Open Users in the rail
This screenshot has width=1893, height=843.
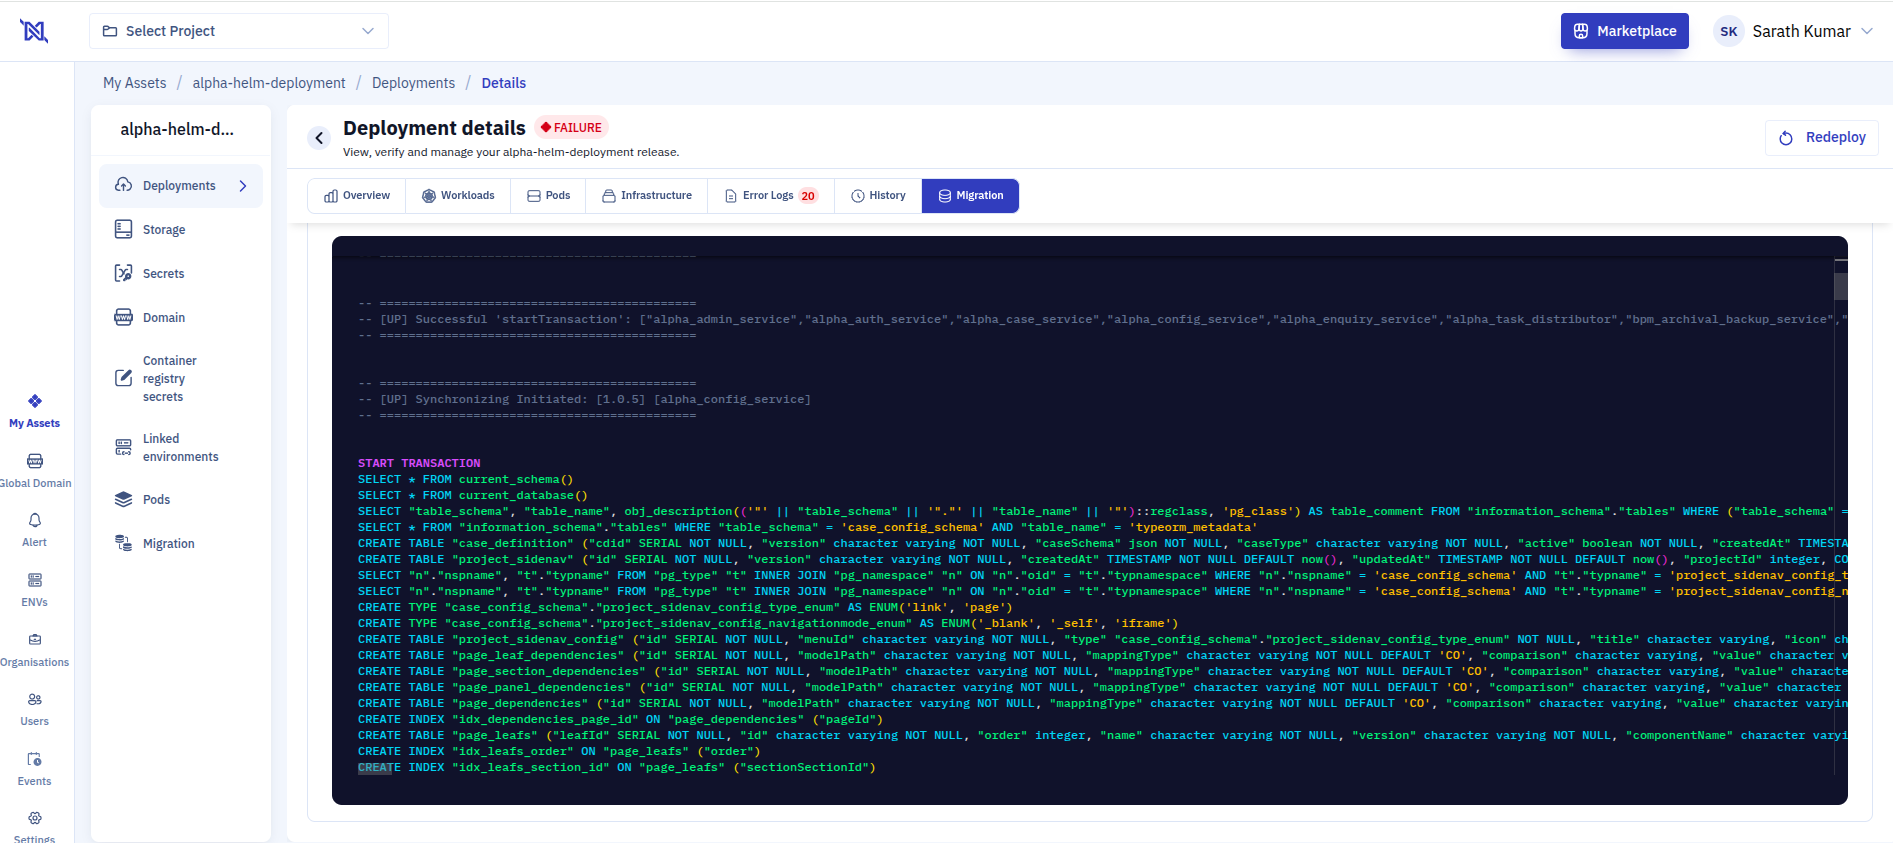35,709
